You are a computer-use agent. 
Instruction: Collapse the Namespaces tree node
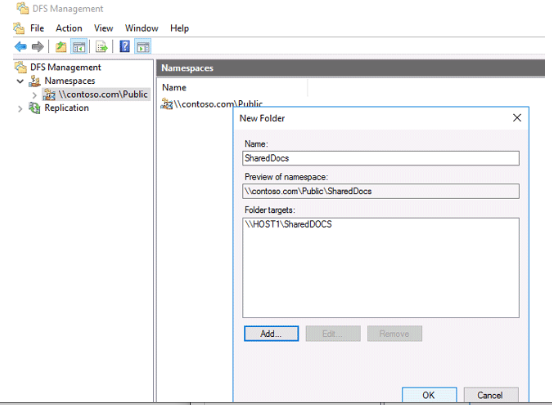20,81
